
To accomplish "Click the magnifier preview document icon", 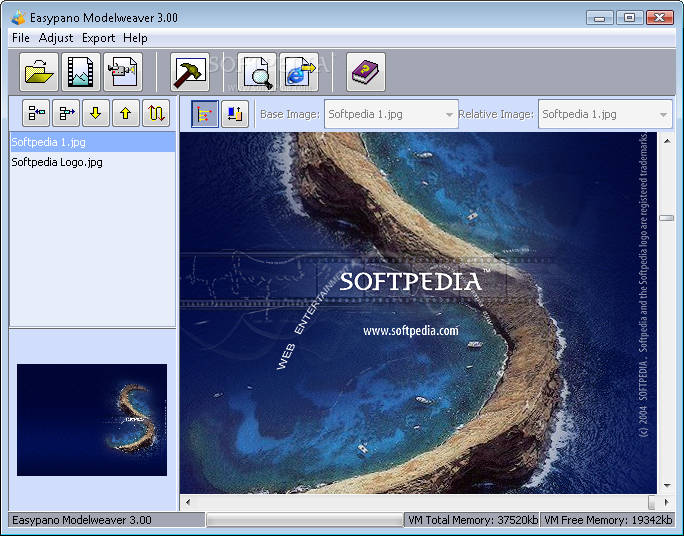I will [x=257, y=72].
